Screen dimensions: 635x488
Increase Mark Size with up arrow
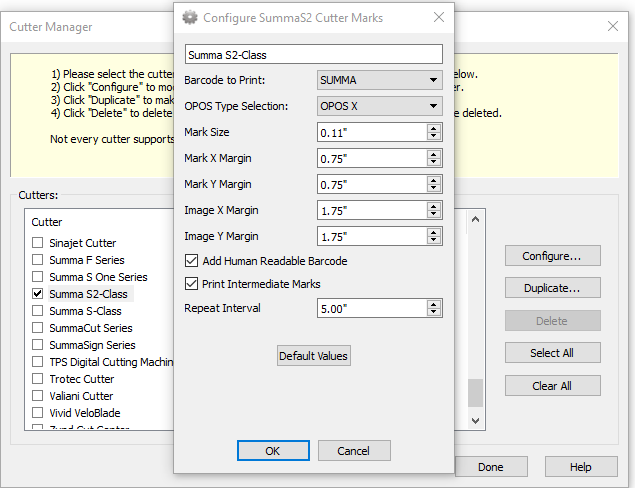434,128
